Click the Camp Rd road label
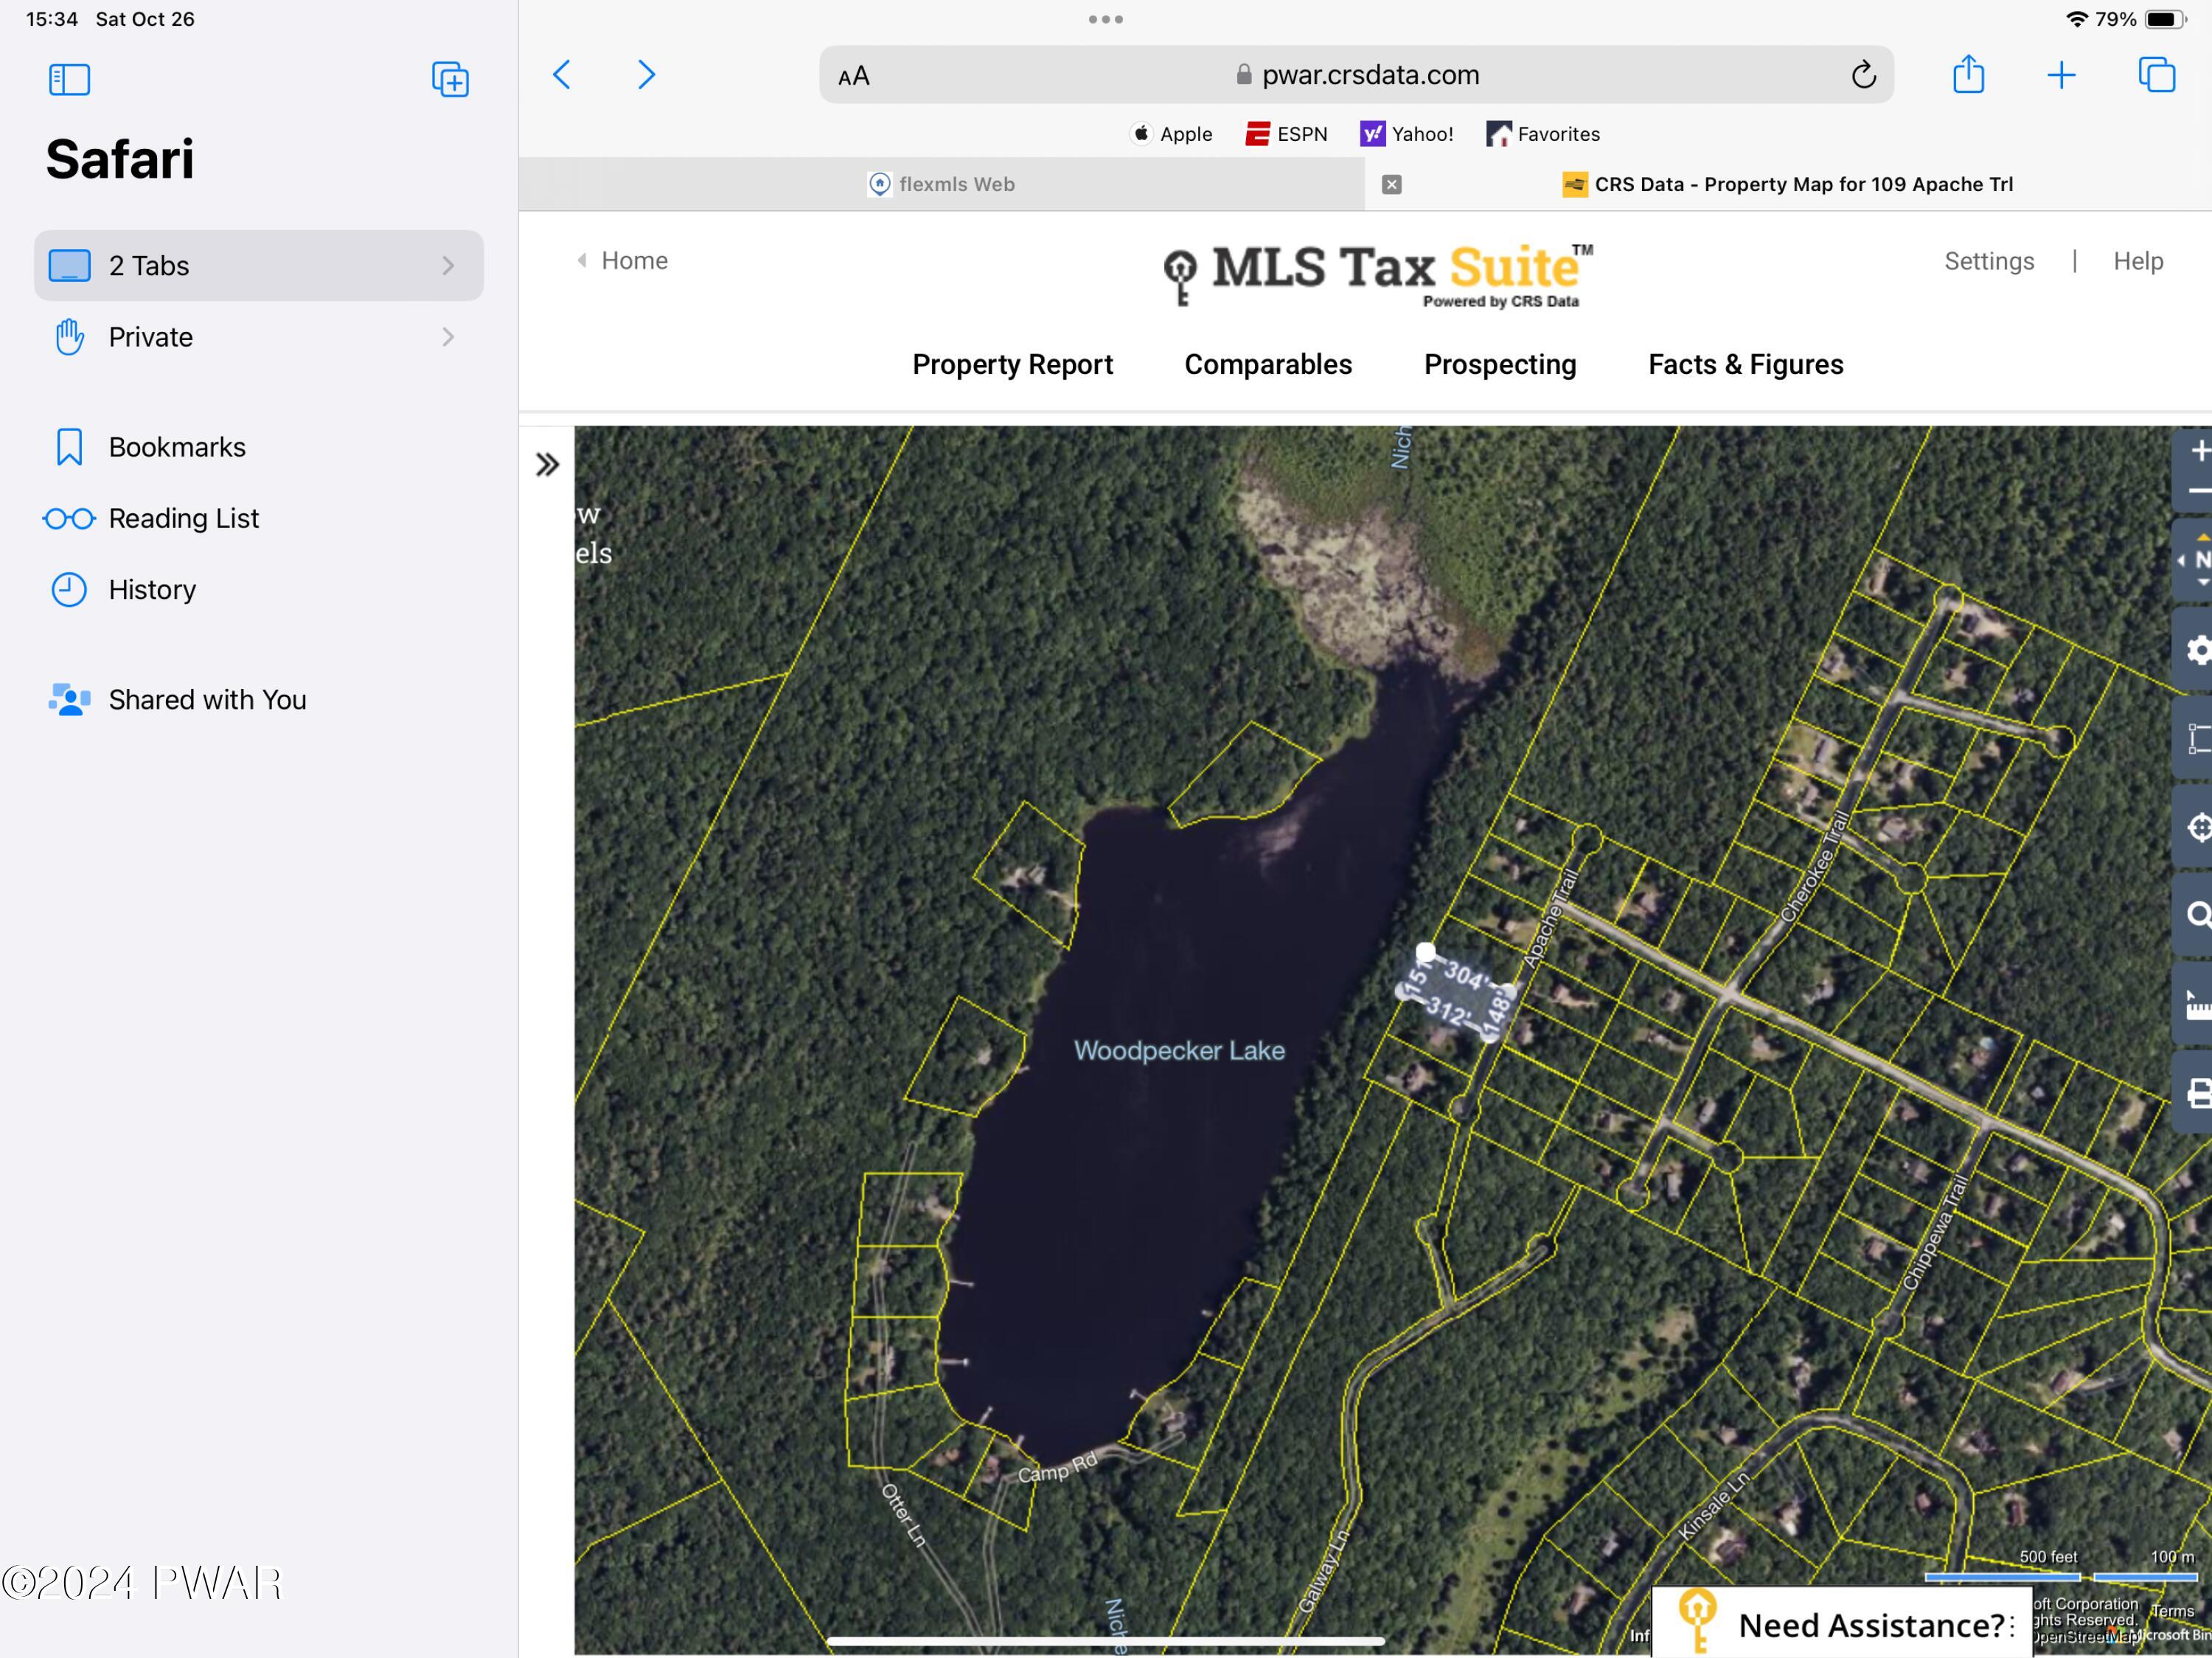 pyautogui.click(x=1057, y=1467)
